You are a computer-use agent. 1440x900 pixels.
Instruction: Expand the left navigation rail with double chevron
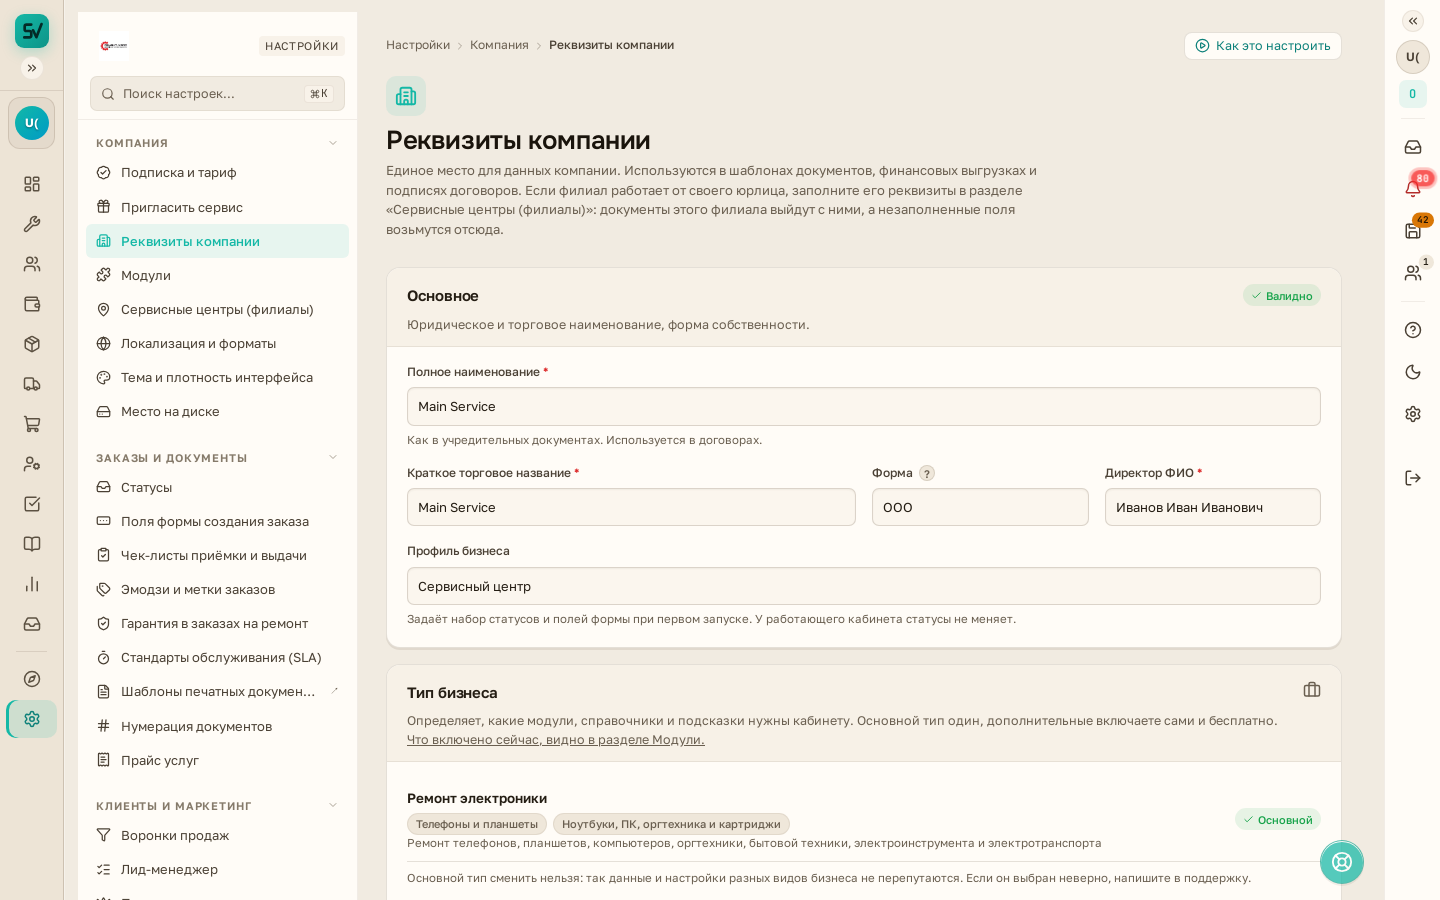pyautogui.click(x=32, y=68)
